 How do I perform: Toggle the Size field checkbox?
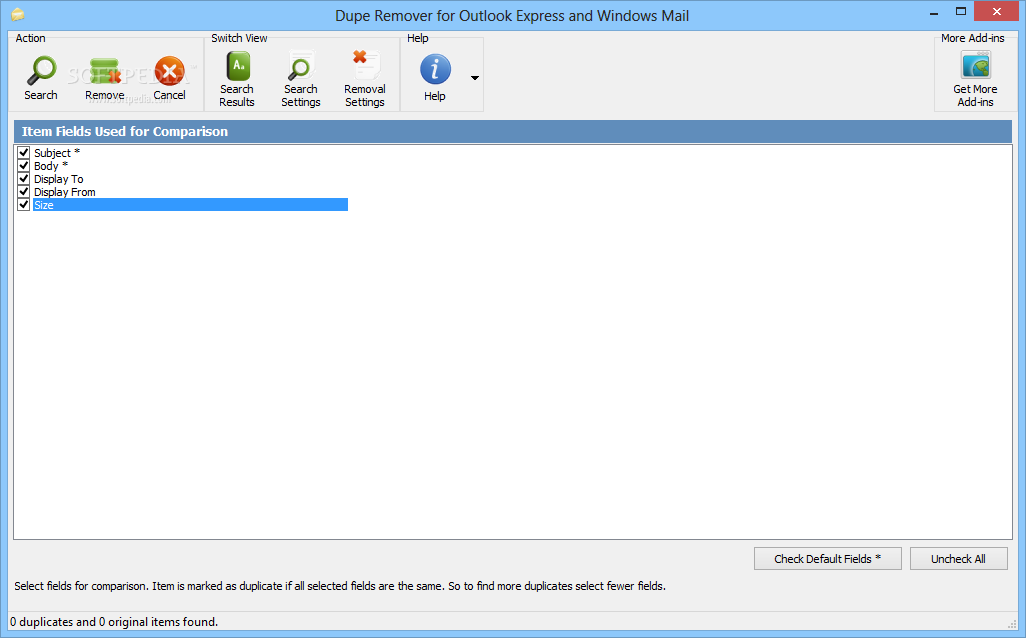click(x=24, y=205)
